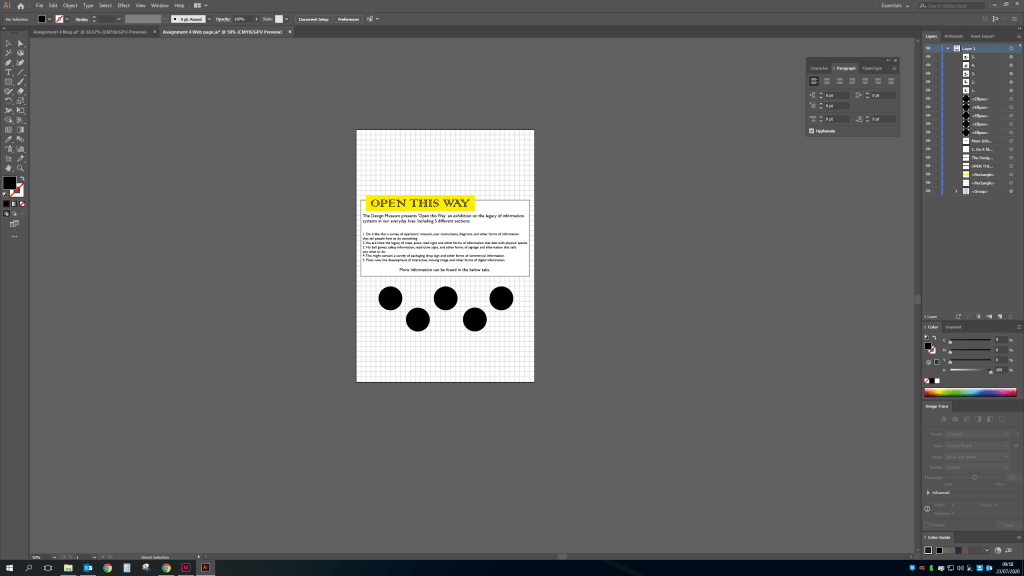
Task: Click the Home icon beside the Ai logo
Action: (x=20, y=6)
